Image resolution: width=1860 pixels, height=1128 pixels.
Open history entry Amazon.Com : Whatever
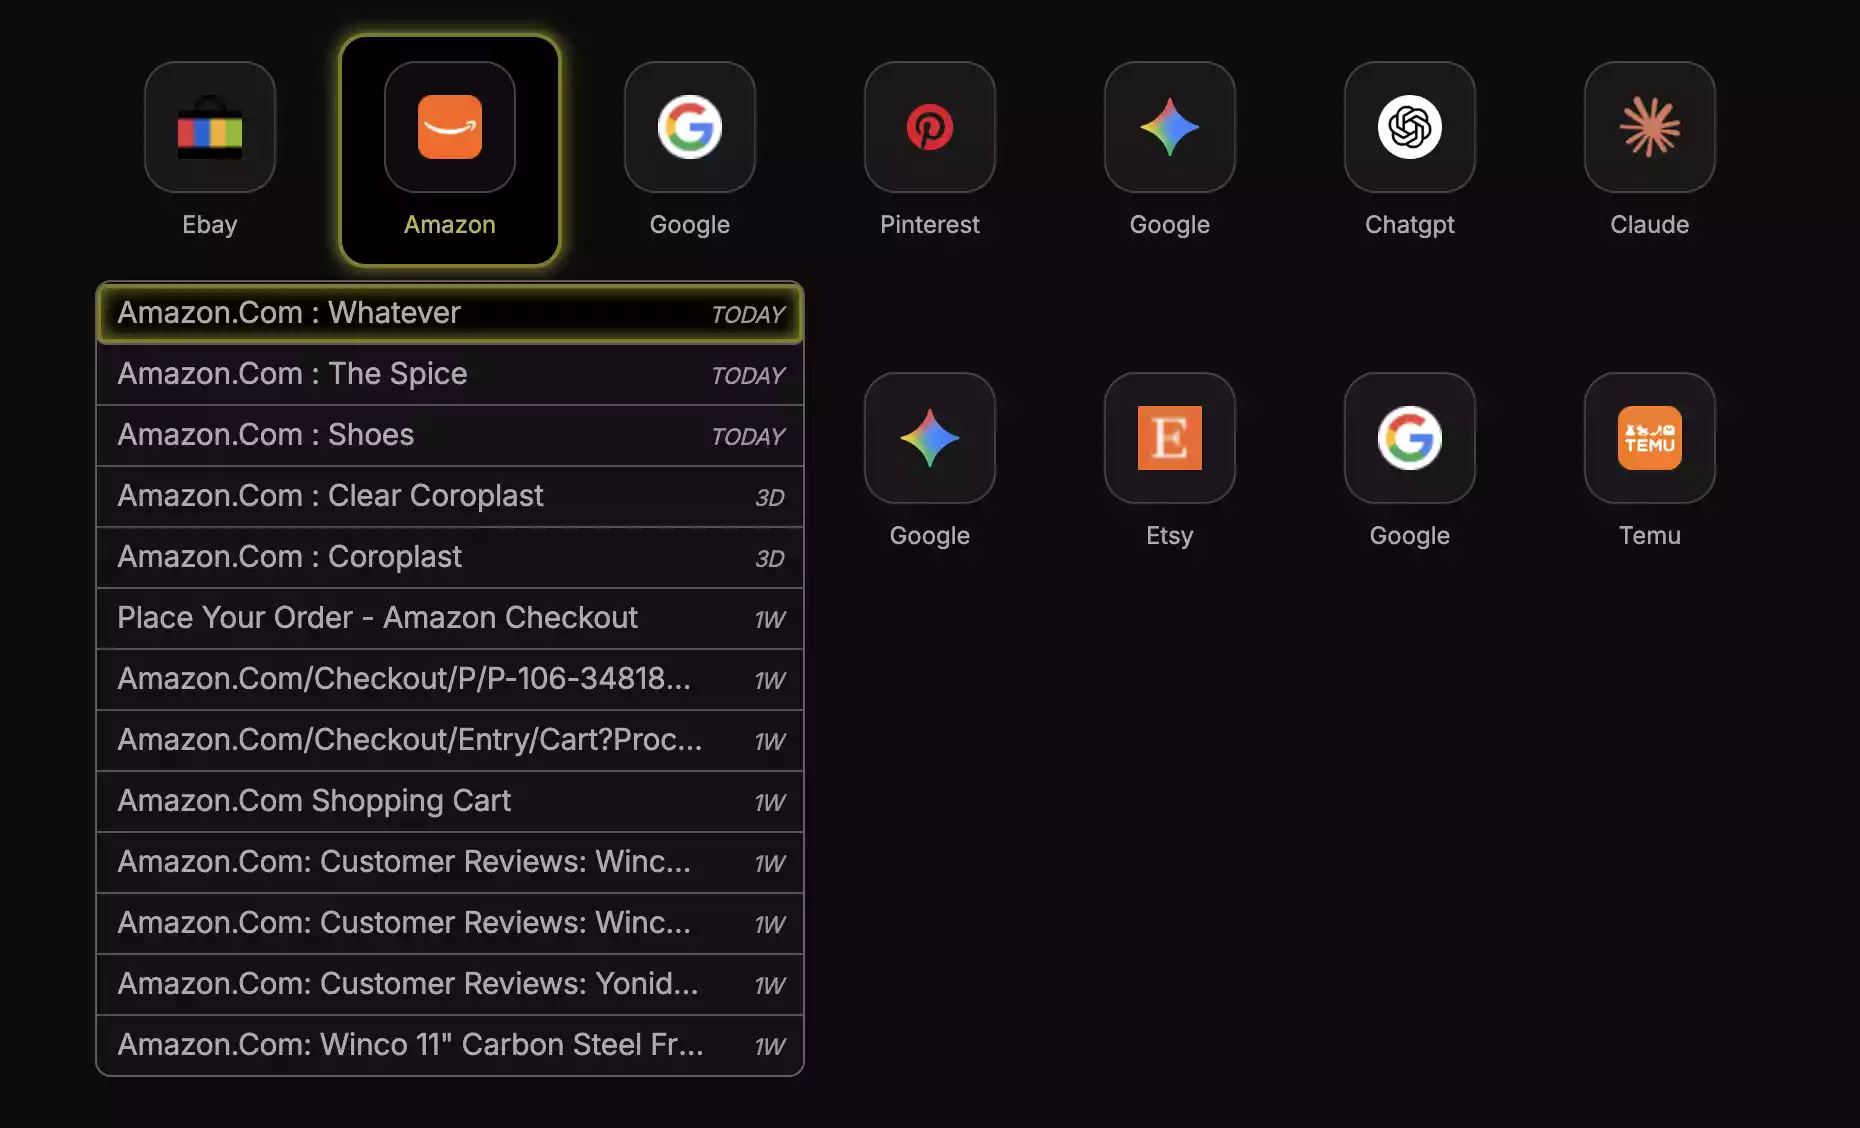pos(450,313)
